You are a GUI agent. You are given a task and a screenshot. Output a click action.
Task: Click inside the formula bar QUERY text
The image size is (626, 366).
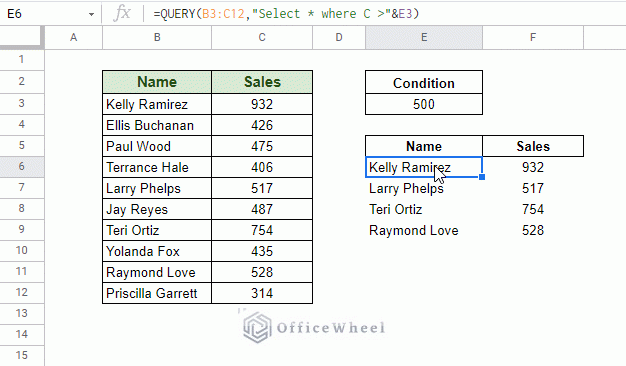286,14
